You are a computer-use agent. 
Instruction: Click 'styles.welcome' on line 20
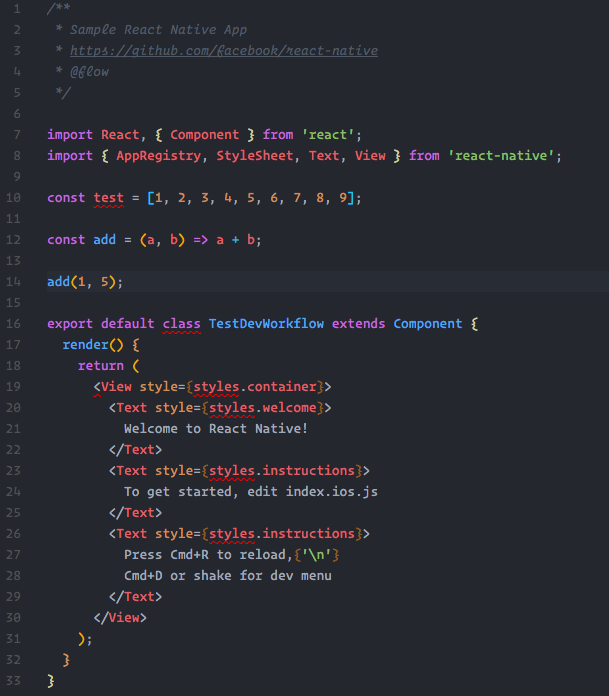[262, 408]
